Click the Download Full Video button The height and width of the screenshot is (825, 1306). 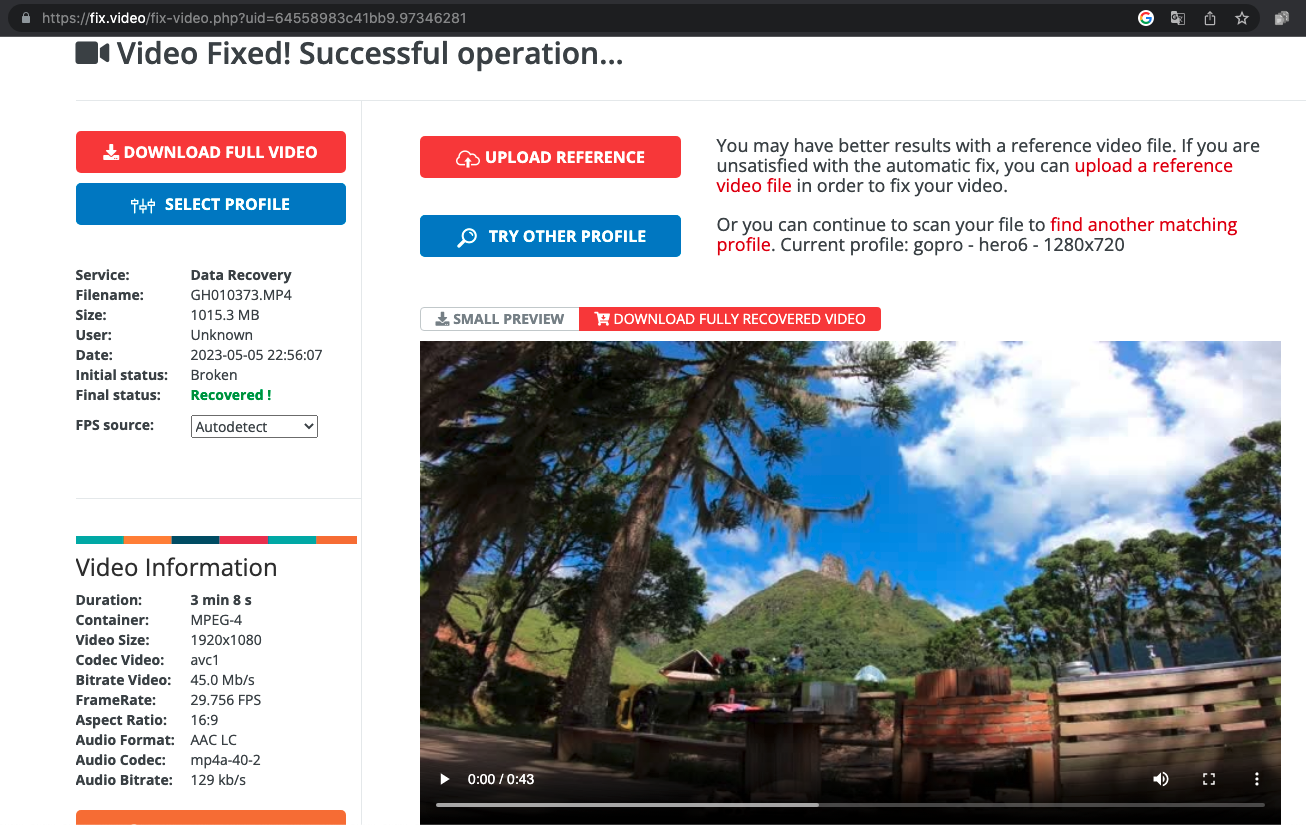click(x=211, y=152)
